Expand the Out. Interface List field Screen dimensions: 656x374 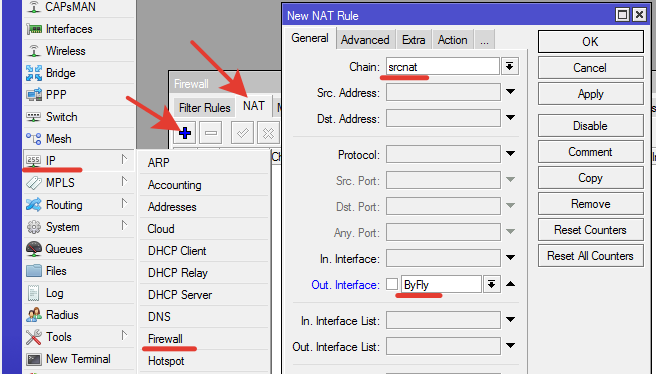[x=510, y=345]
